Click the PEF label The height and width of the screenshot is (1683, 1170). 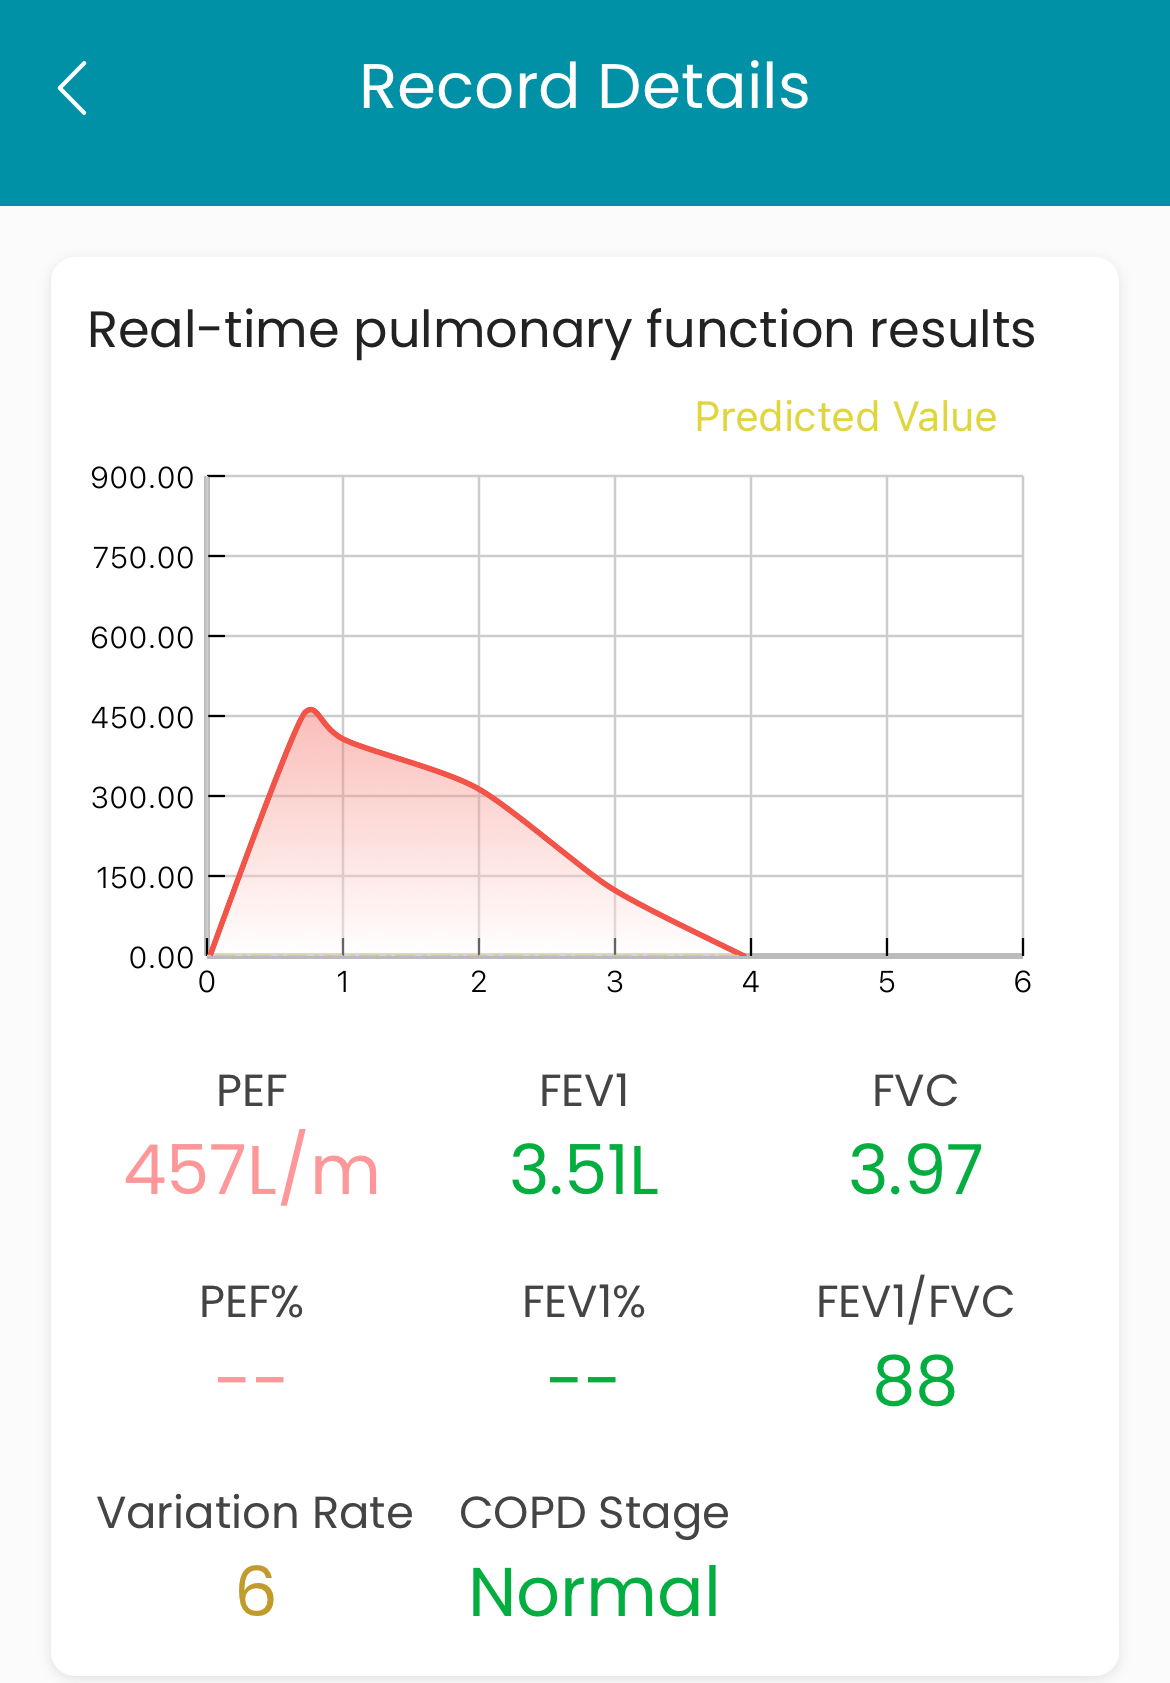[252, 1091]
